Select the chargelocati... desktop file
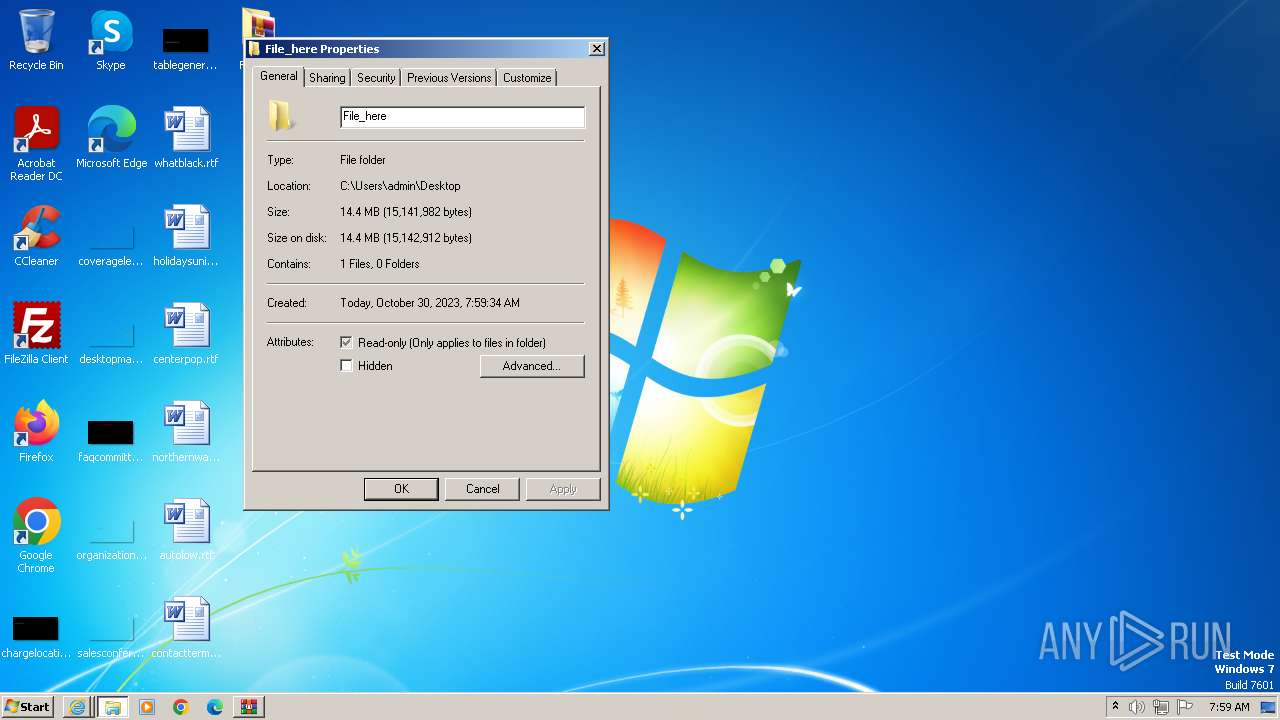The height and width of the screenshot is (720, 1280). (36, 638)
